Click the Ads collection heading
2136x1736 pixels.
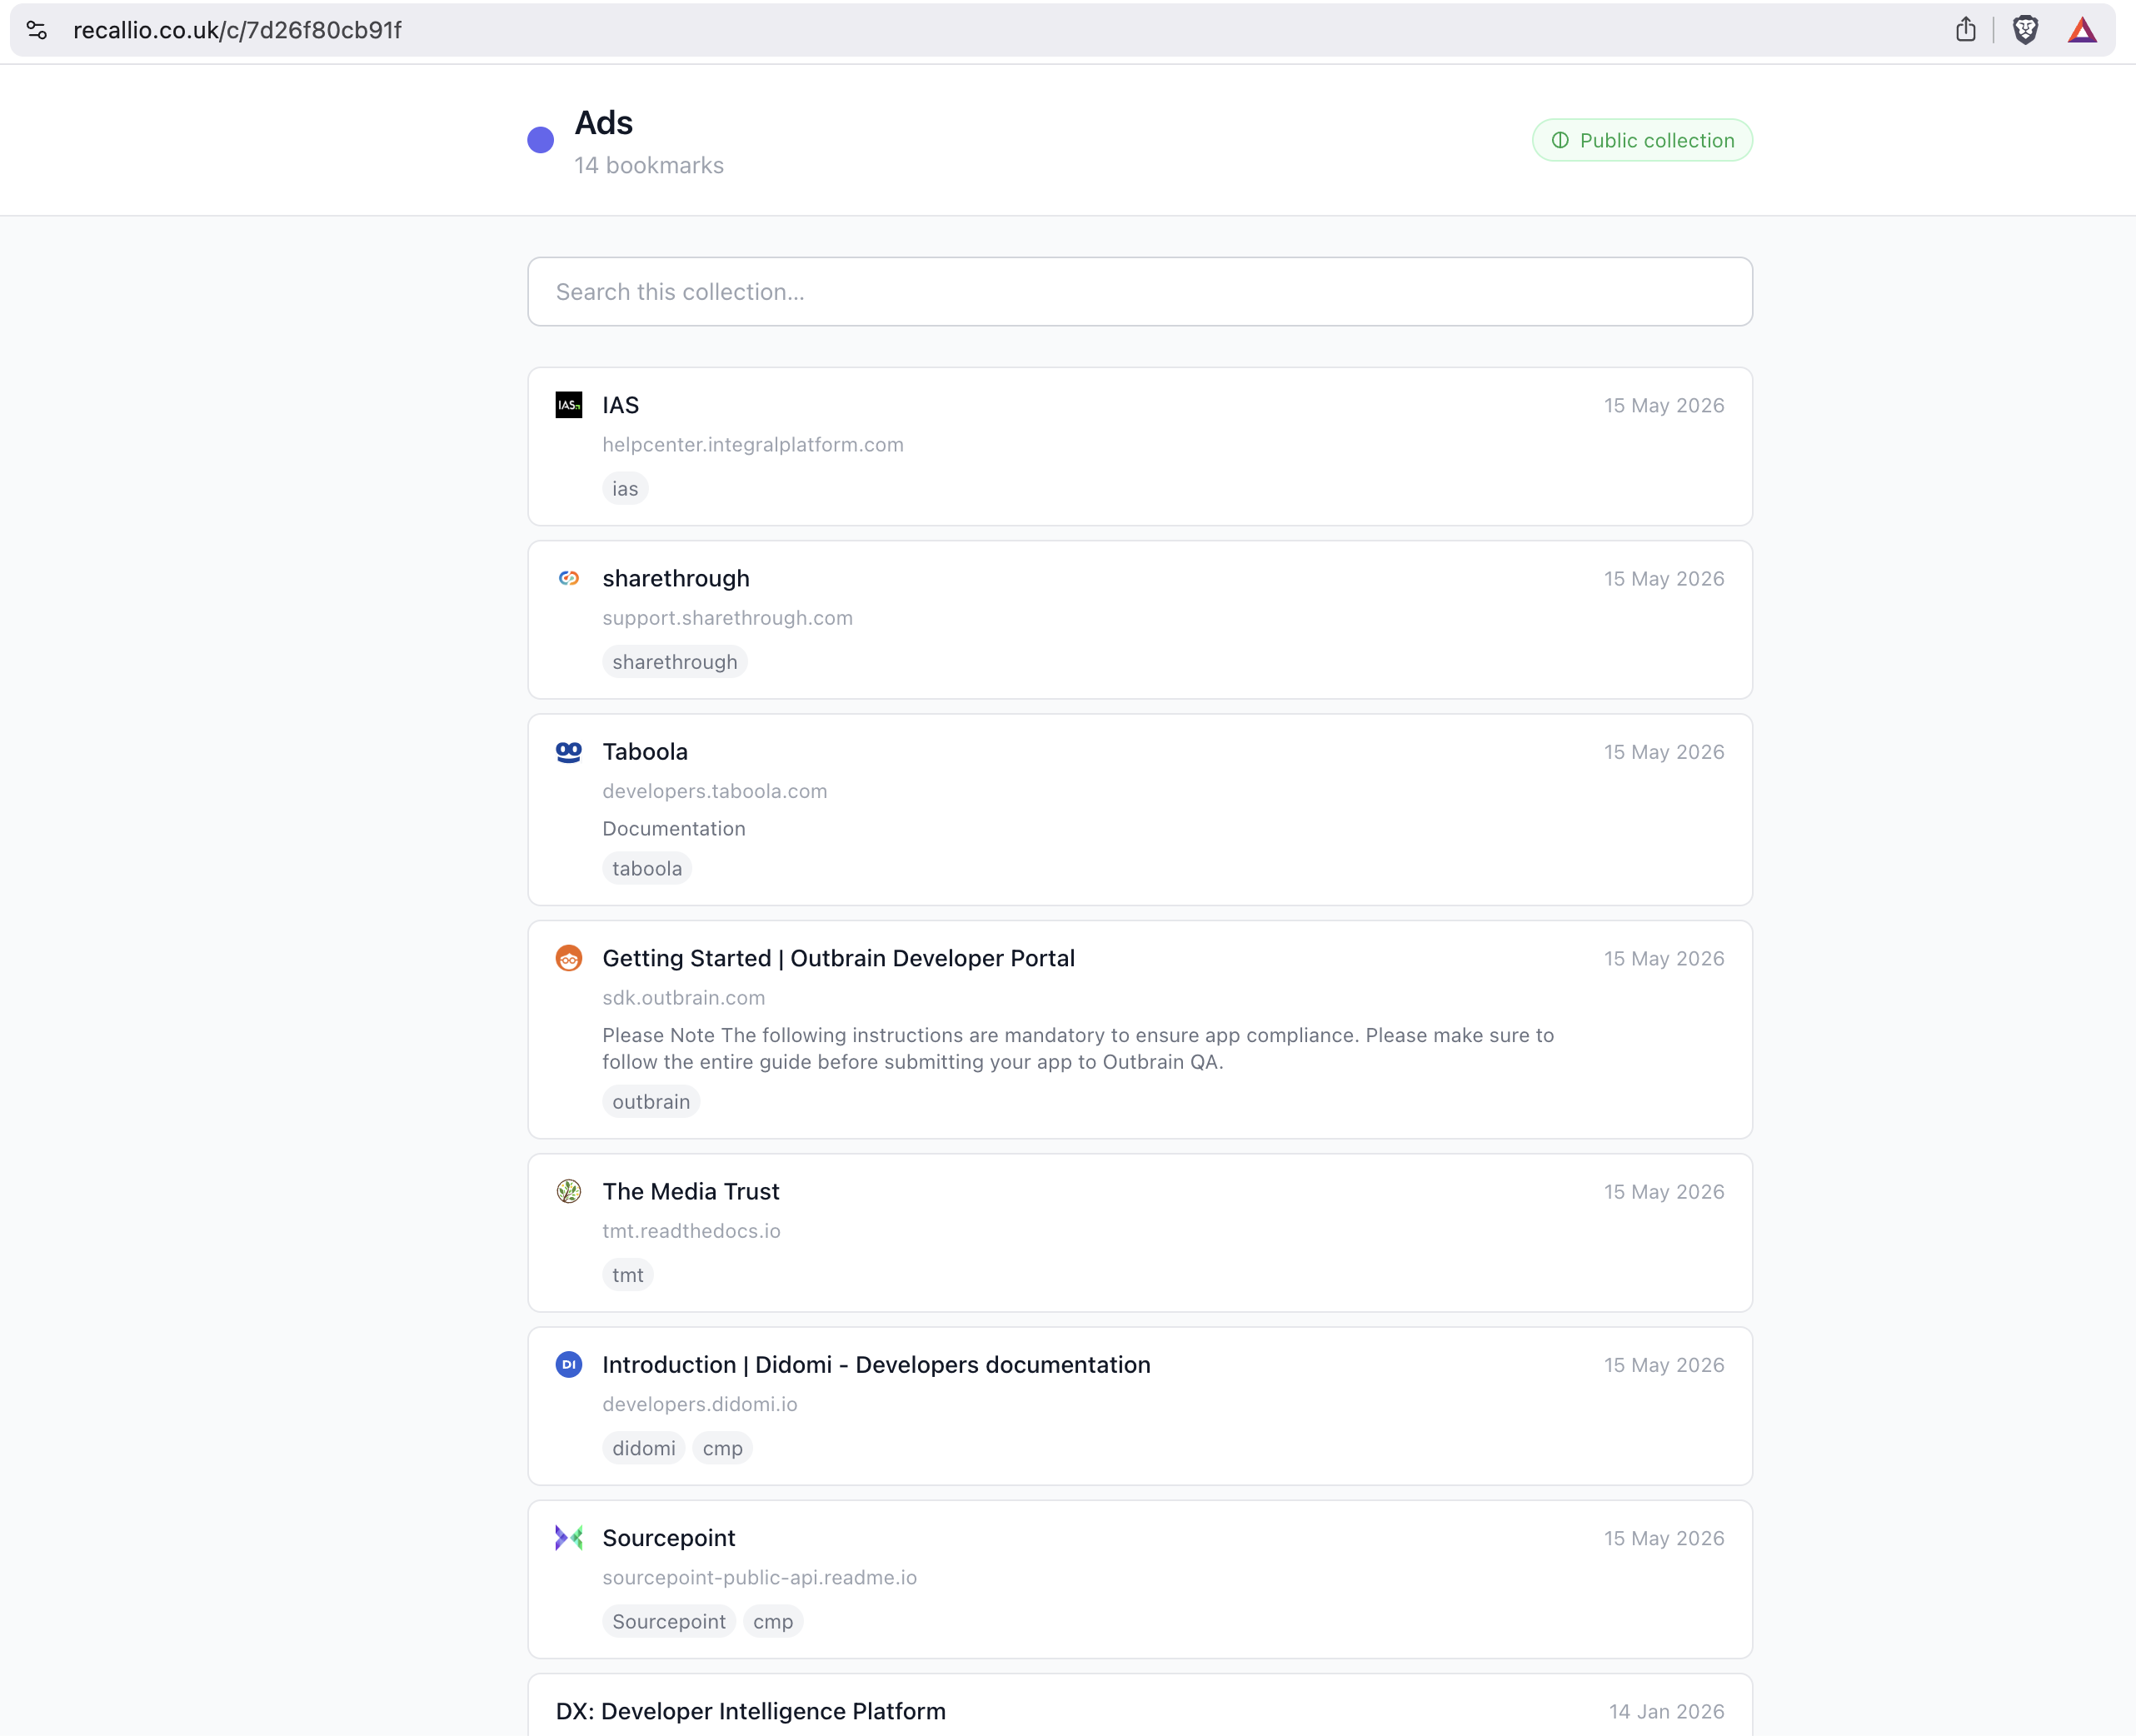[603, 123]
